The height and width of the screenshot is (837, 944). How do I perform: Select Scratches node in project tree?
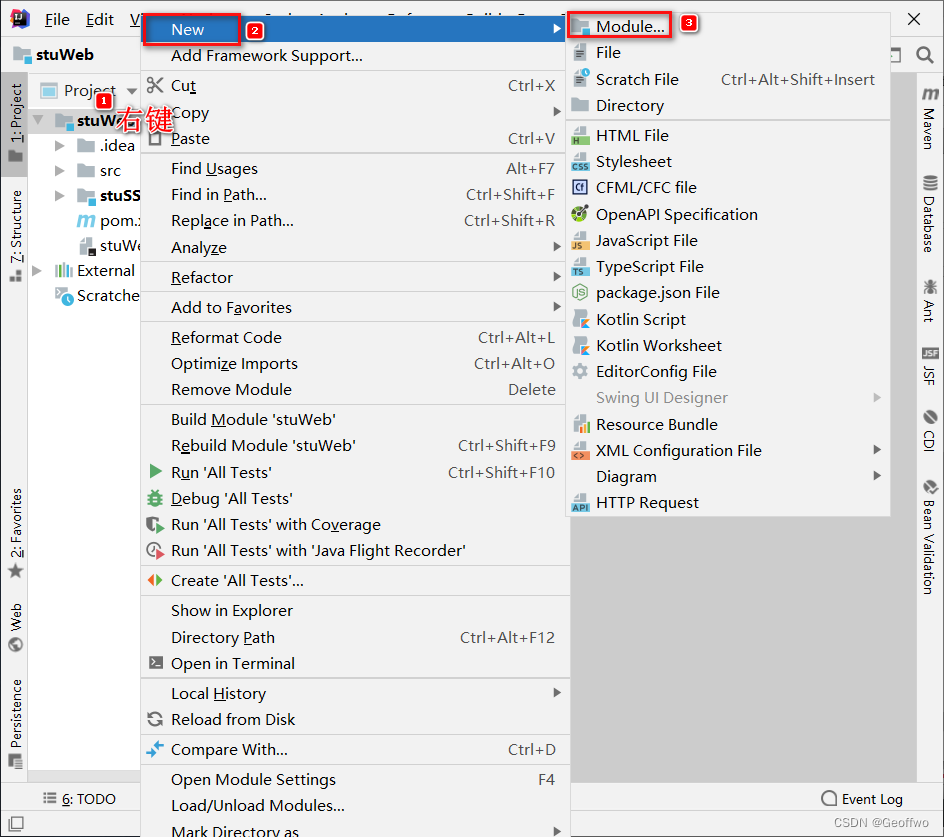pos(98,296)
